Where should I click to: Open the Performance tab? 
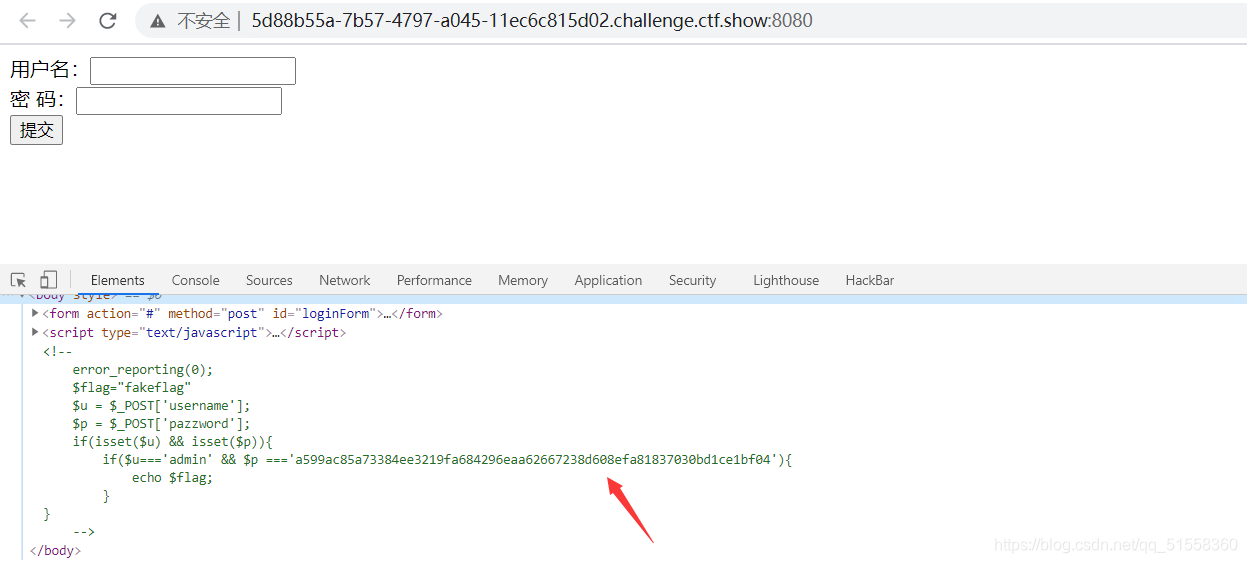click(434, 280)
